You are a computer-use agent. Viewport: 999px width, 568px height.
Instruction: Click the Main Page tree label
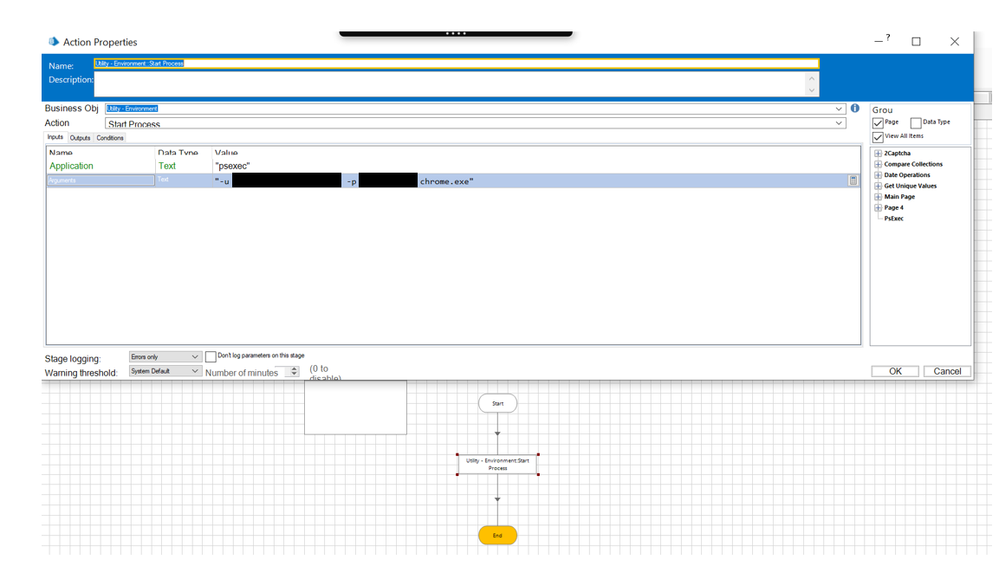pyautogui.click(x=899, y=197)
